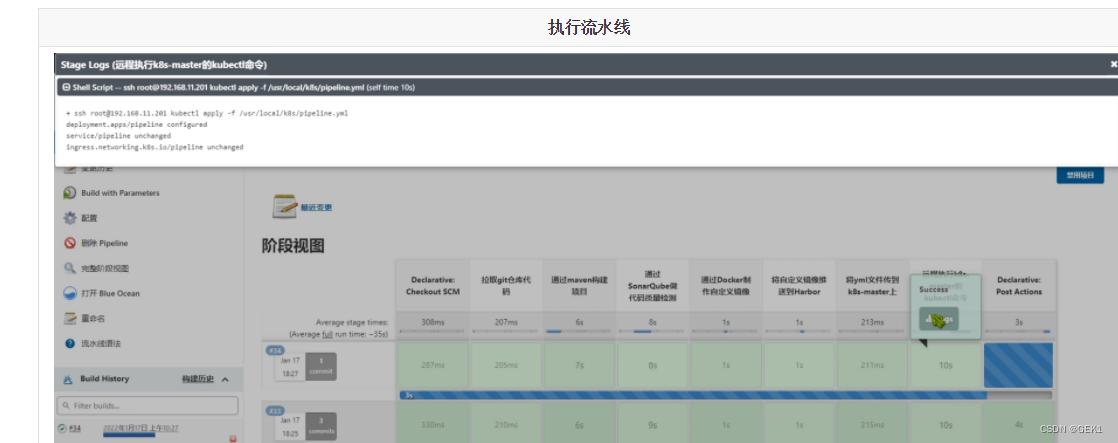Click the 'full' run time link
This screenshot has width=1118, height=443.
coord(328,334)
